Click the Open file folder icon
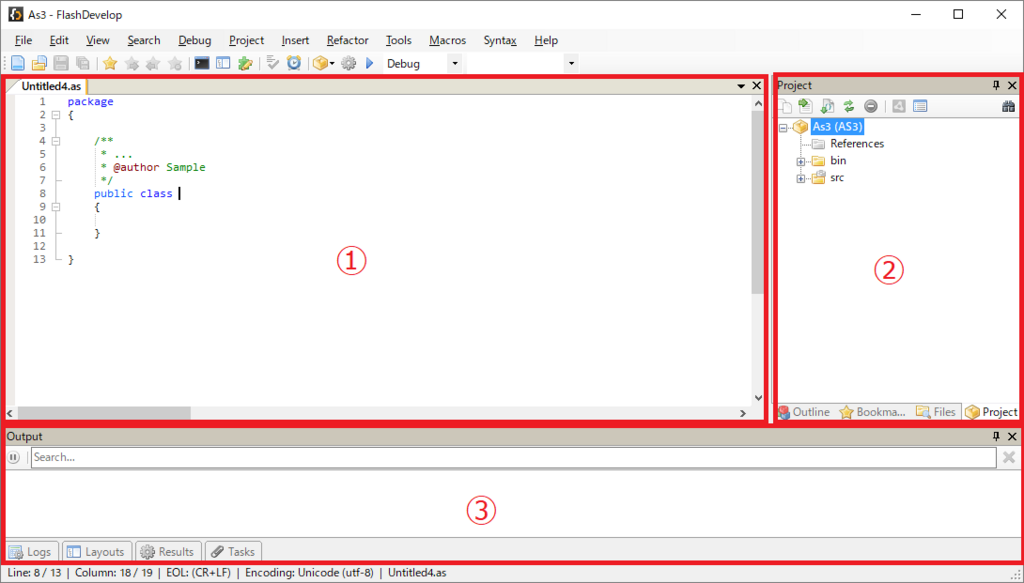Viewport: 1024px width, 583px height. [39, 63]
